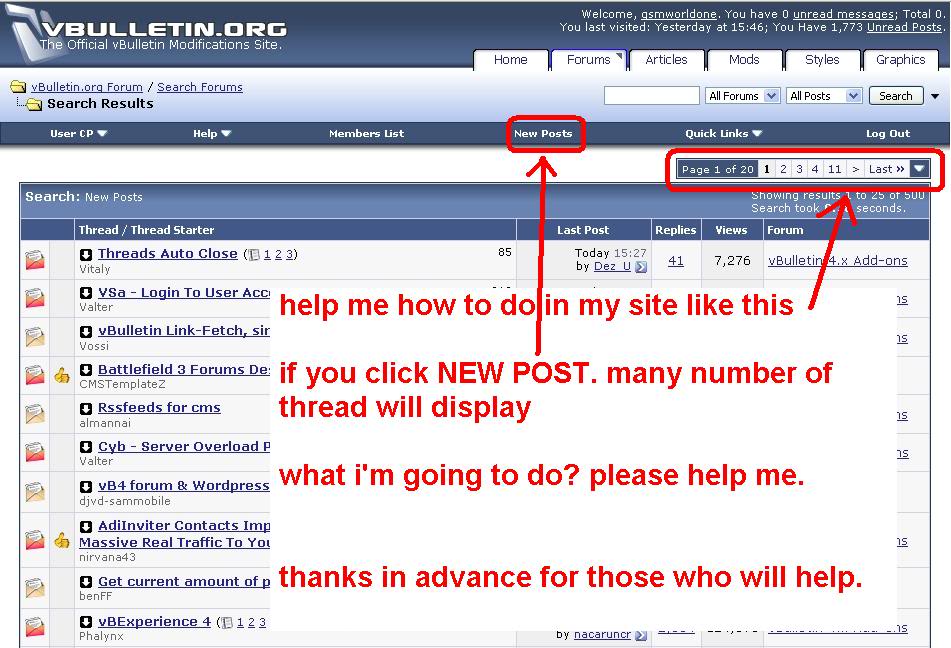Open the arrow on the Forums tab
Viewport: 951px width, 648px height.
(x=619, y=56)
